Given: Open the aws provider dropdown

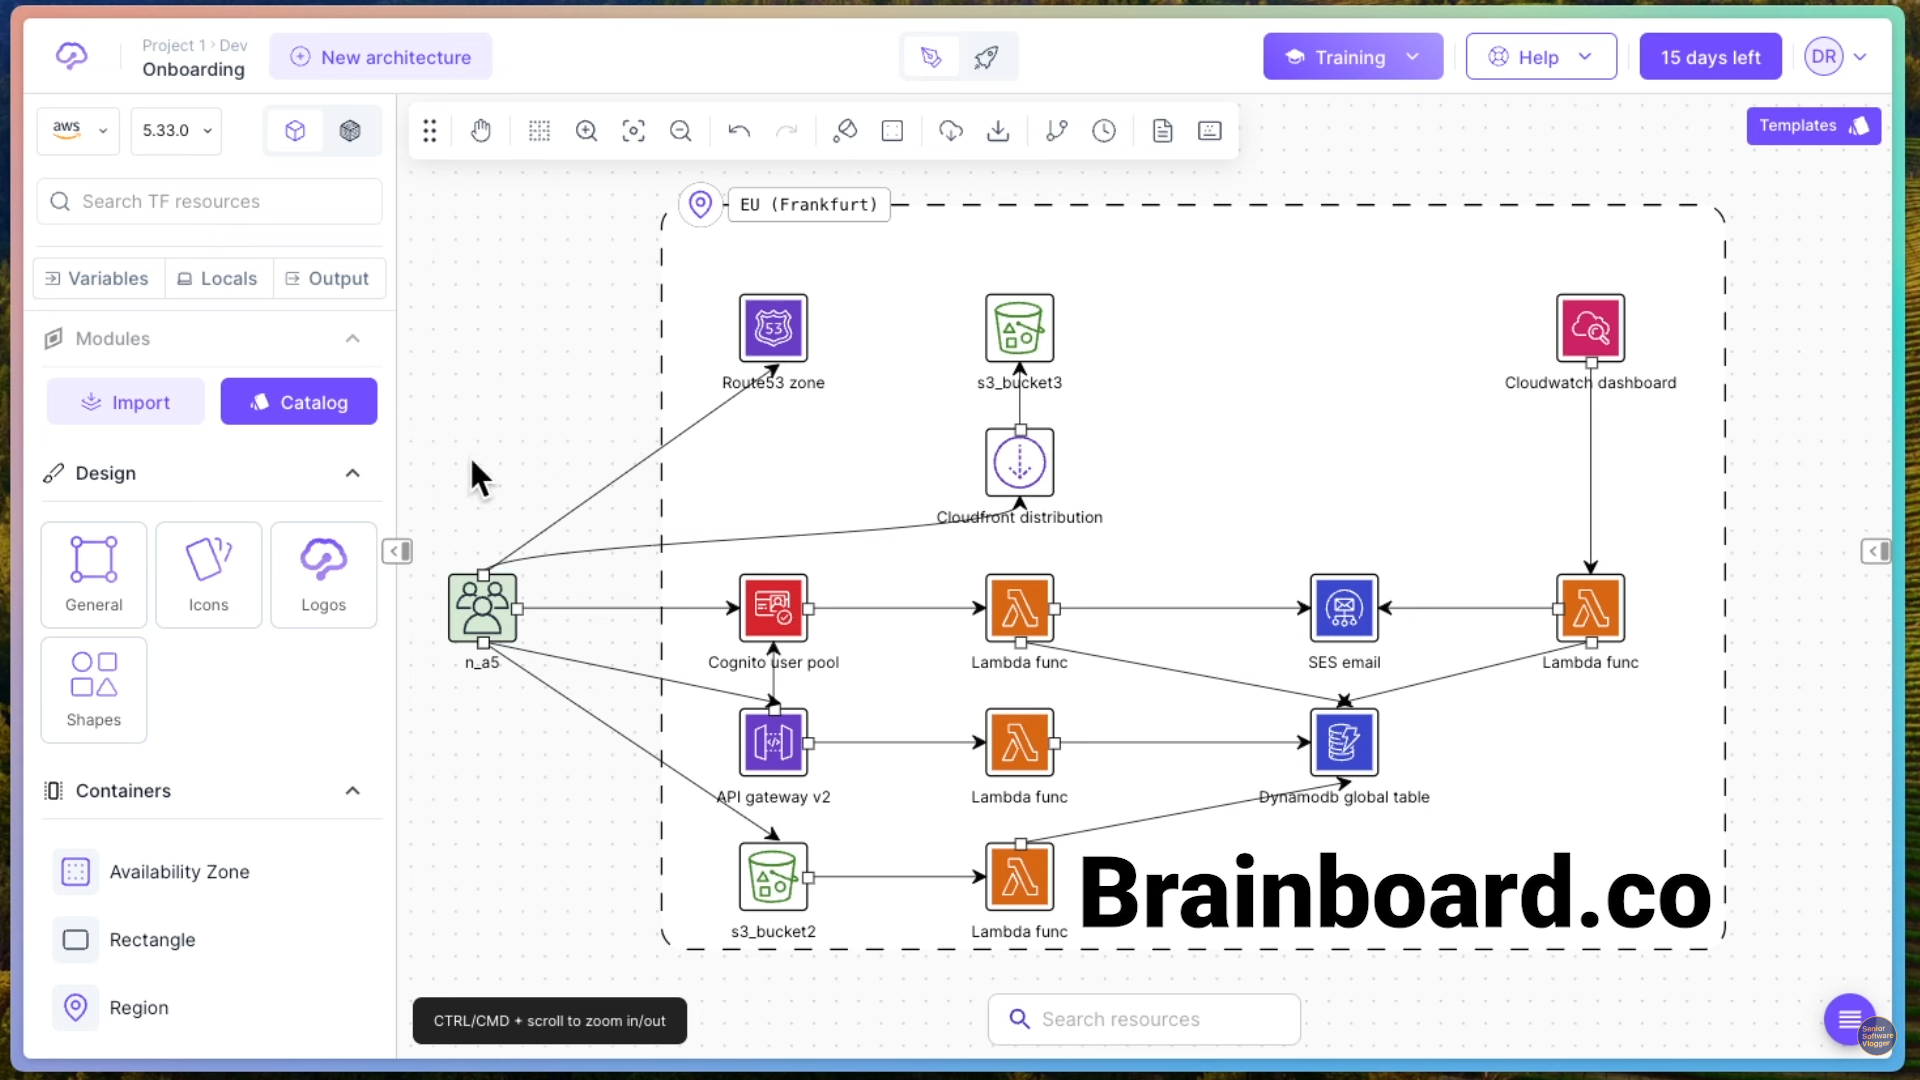Looking at the screenshot, I should point(79,131).
